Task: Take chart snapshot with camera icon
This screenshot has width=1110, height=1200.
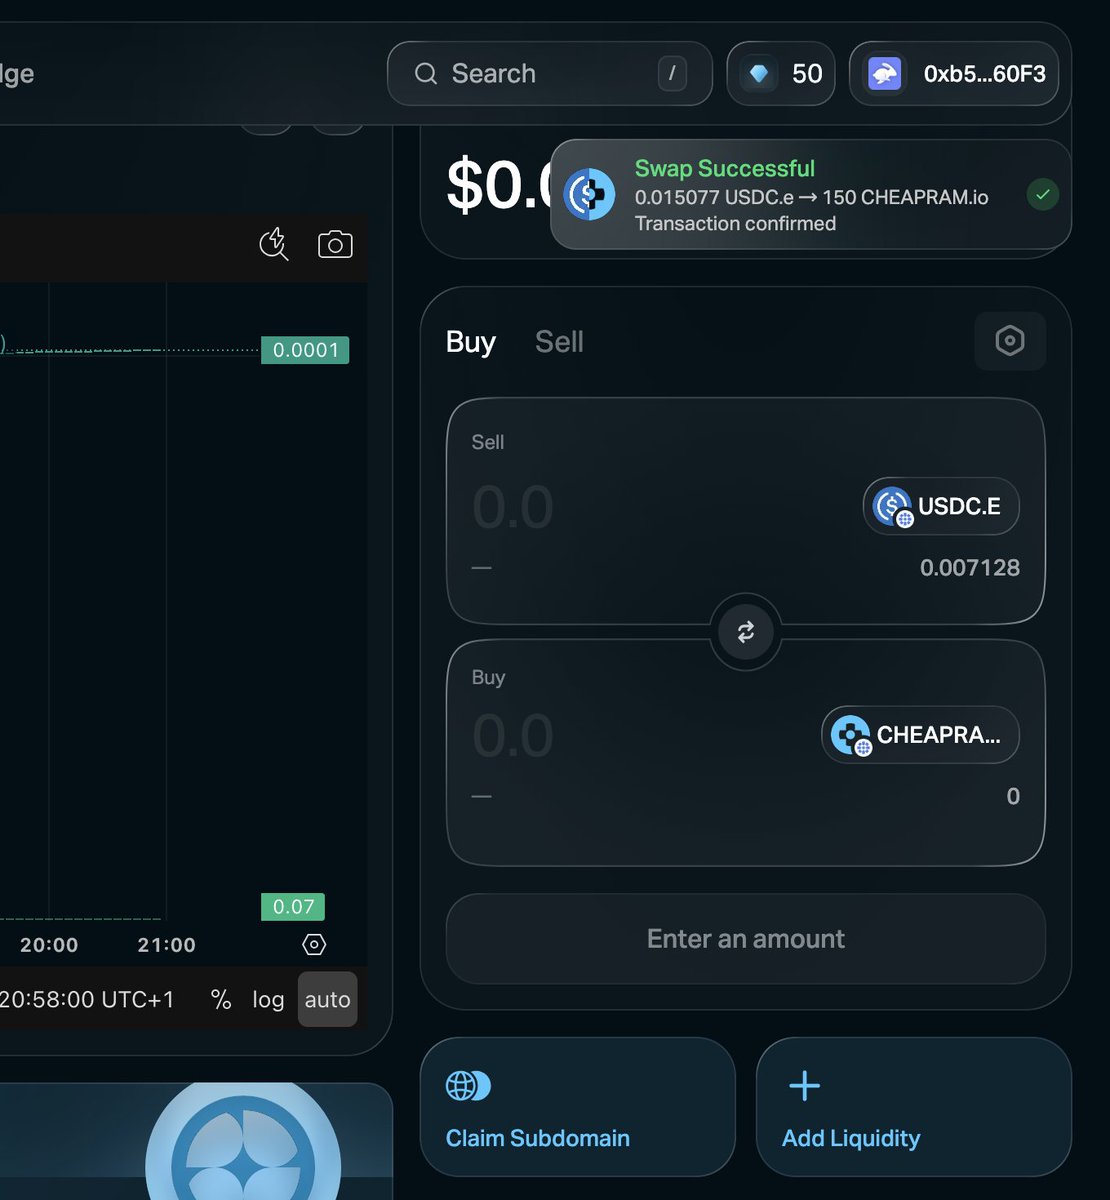Action: (x=335, y=245)
